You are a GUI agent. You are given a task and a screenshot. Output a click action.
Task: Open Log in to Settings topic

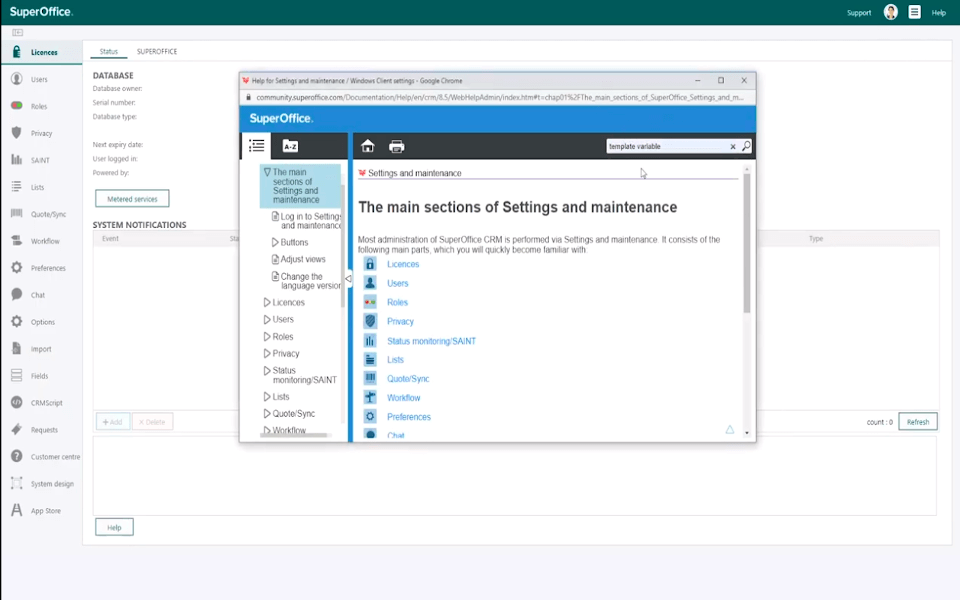coord(310,221)
